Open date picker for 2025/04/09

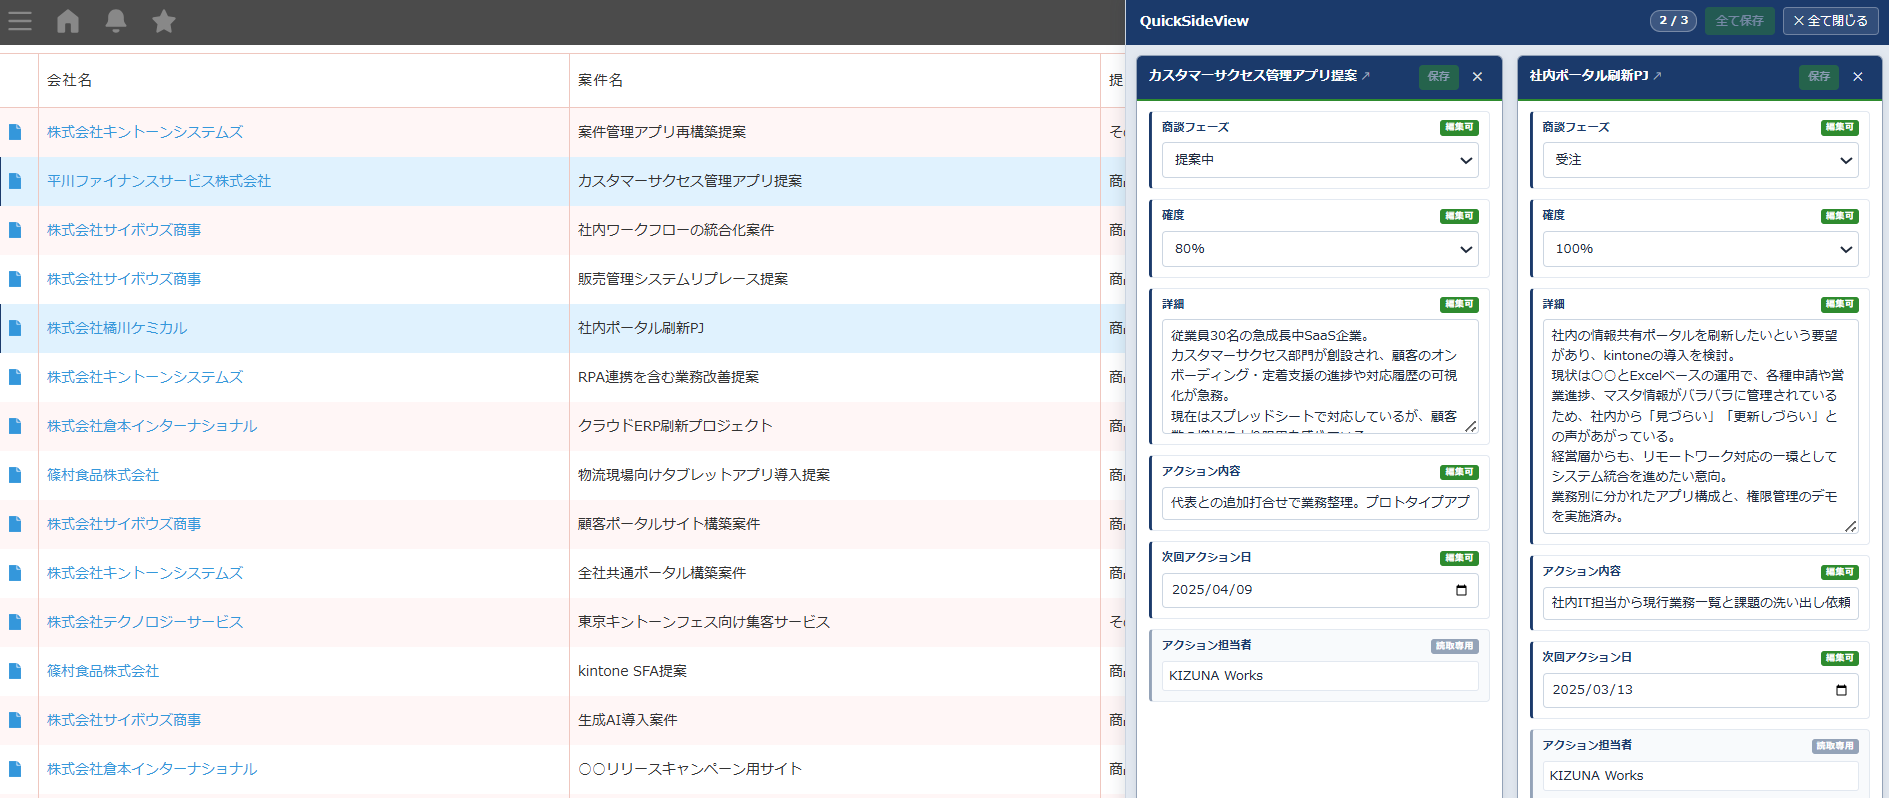point(1461,590)
